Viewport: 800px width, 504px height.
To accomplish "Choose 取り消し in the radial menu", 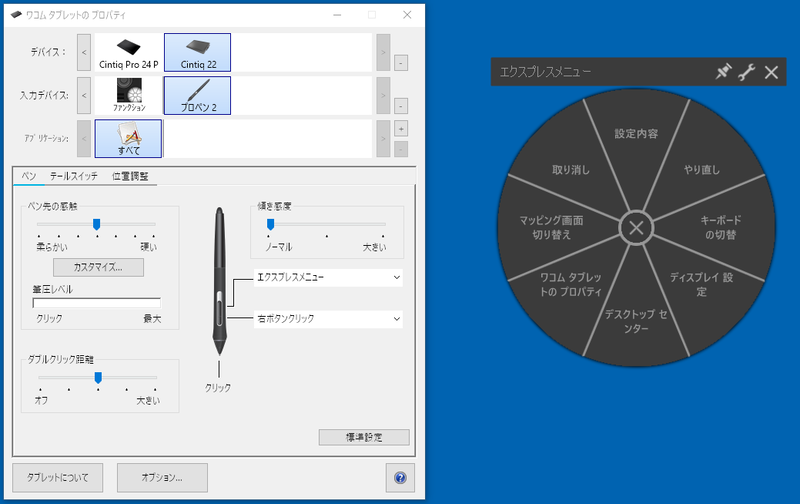I will [570, 169].
